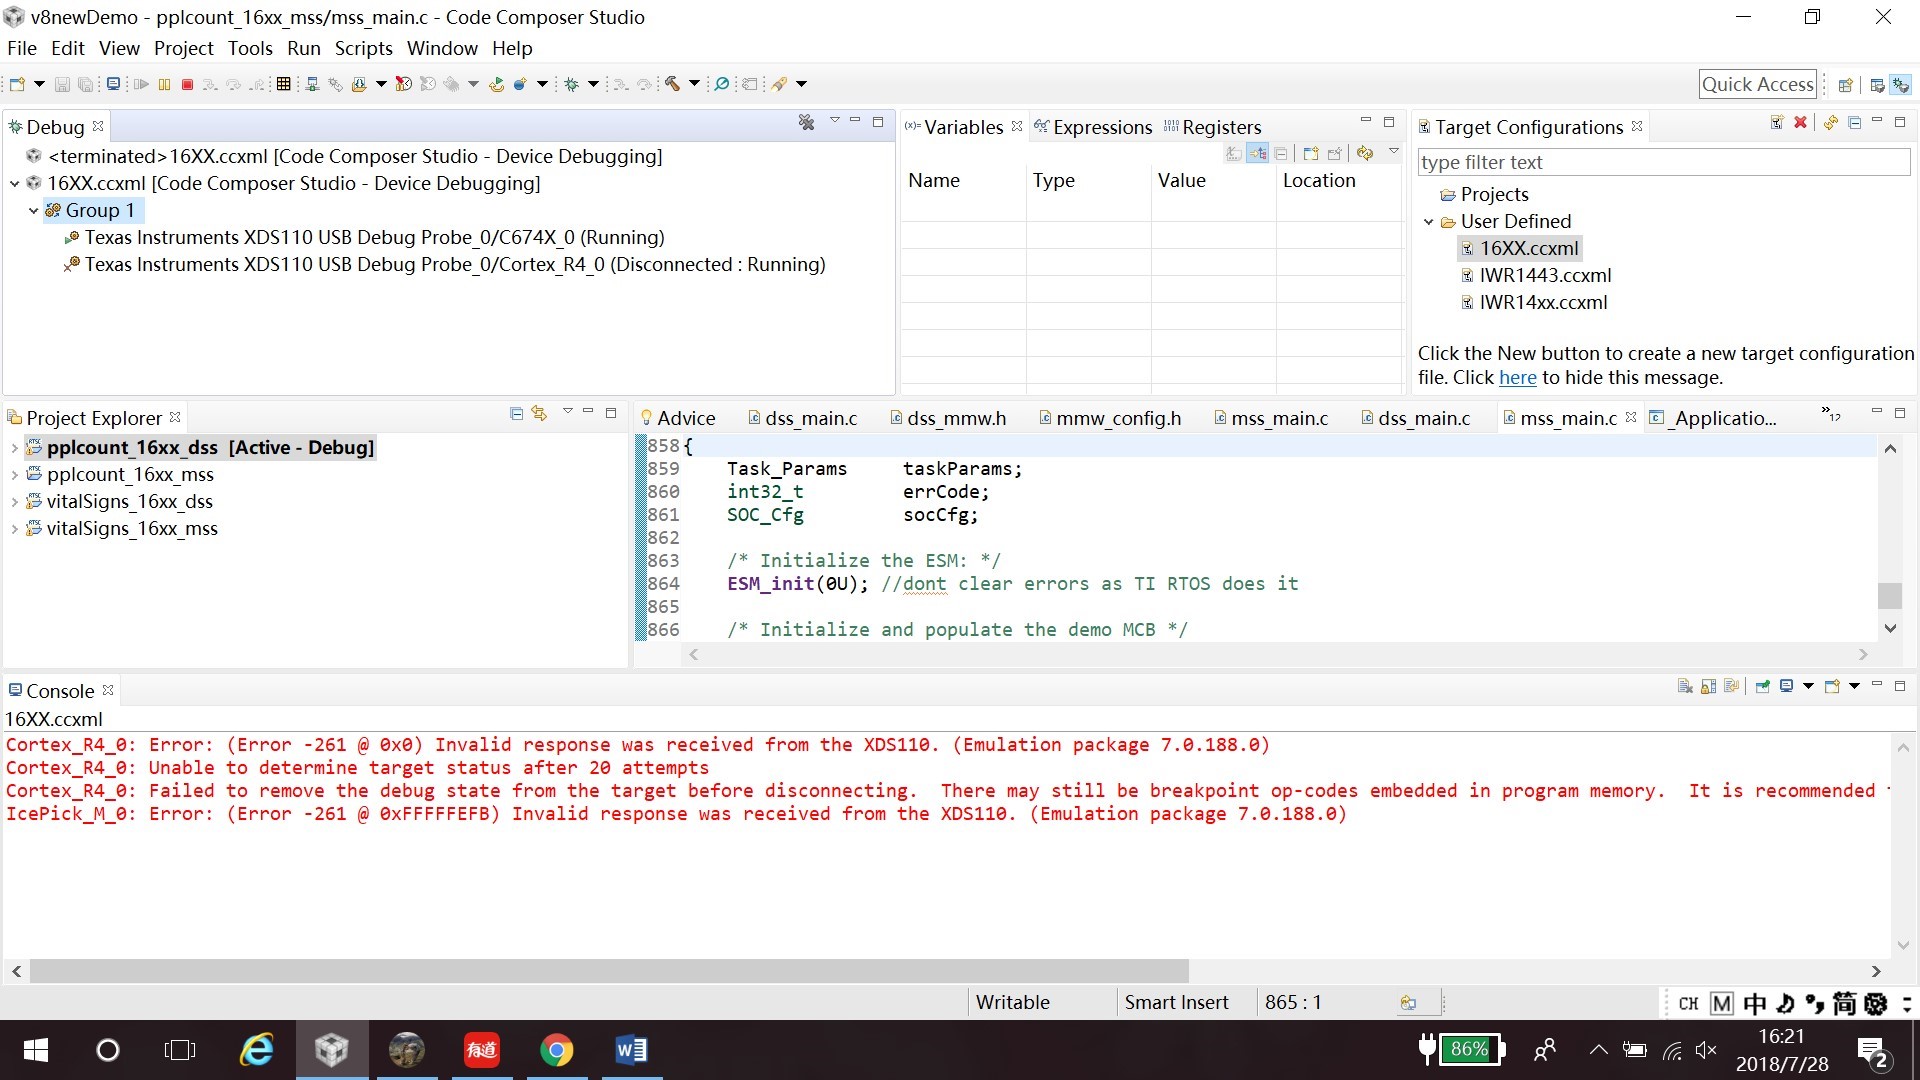Click the type filter text field

pyautogui.click(x=1663, y=162)
